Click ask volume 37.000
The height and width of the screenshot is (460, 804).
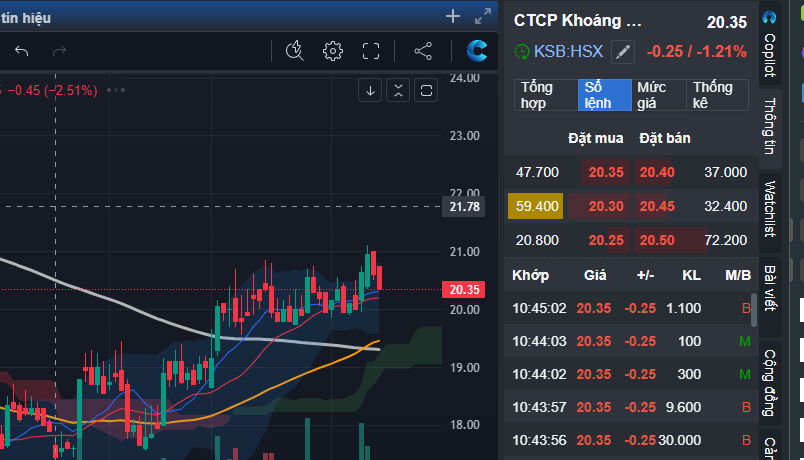[x=725, y=172]
